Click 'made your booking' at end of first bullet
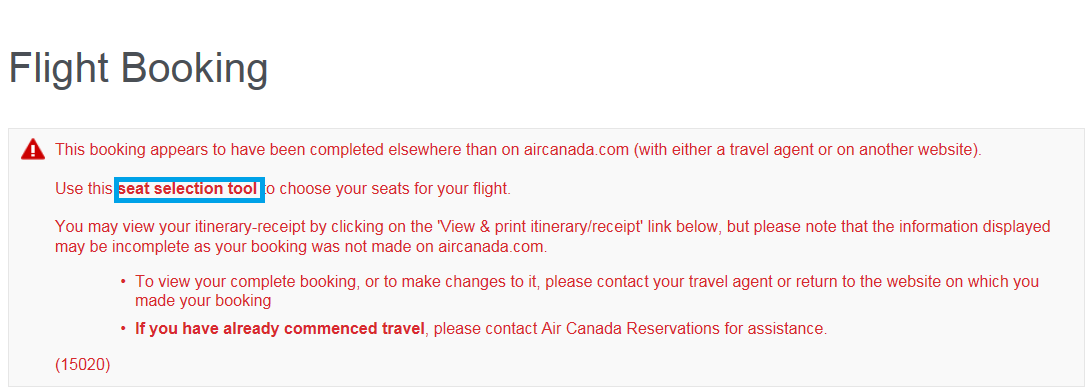 click(x=203, y=301)
